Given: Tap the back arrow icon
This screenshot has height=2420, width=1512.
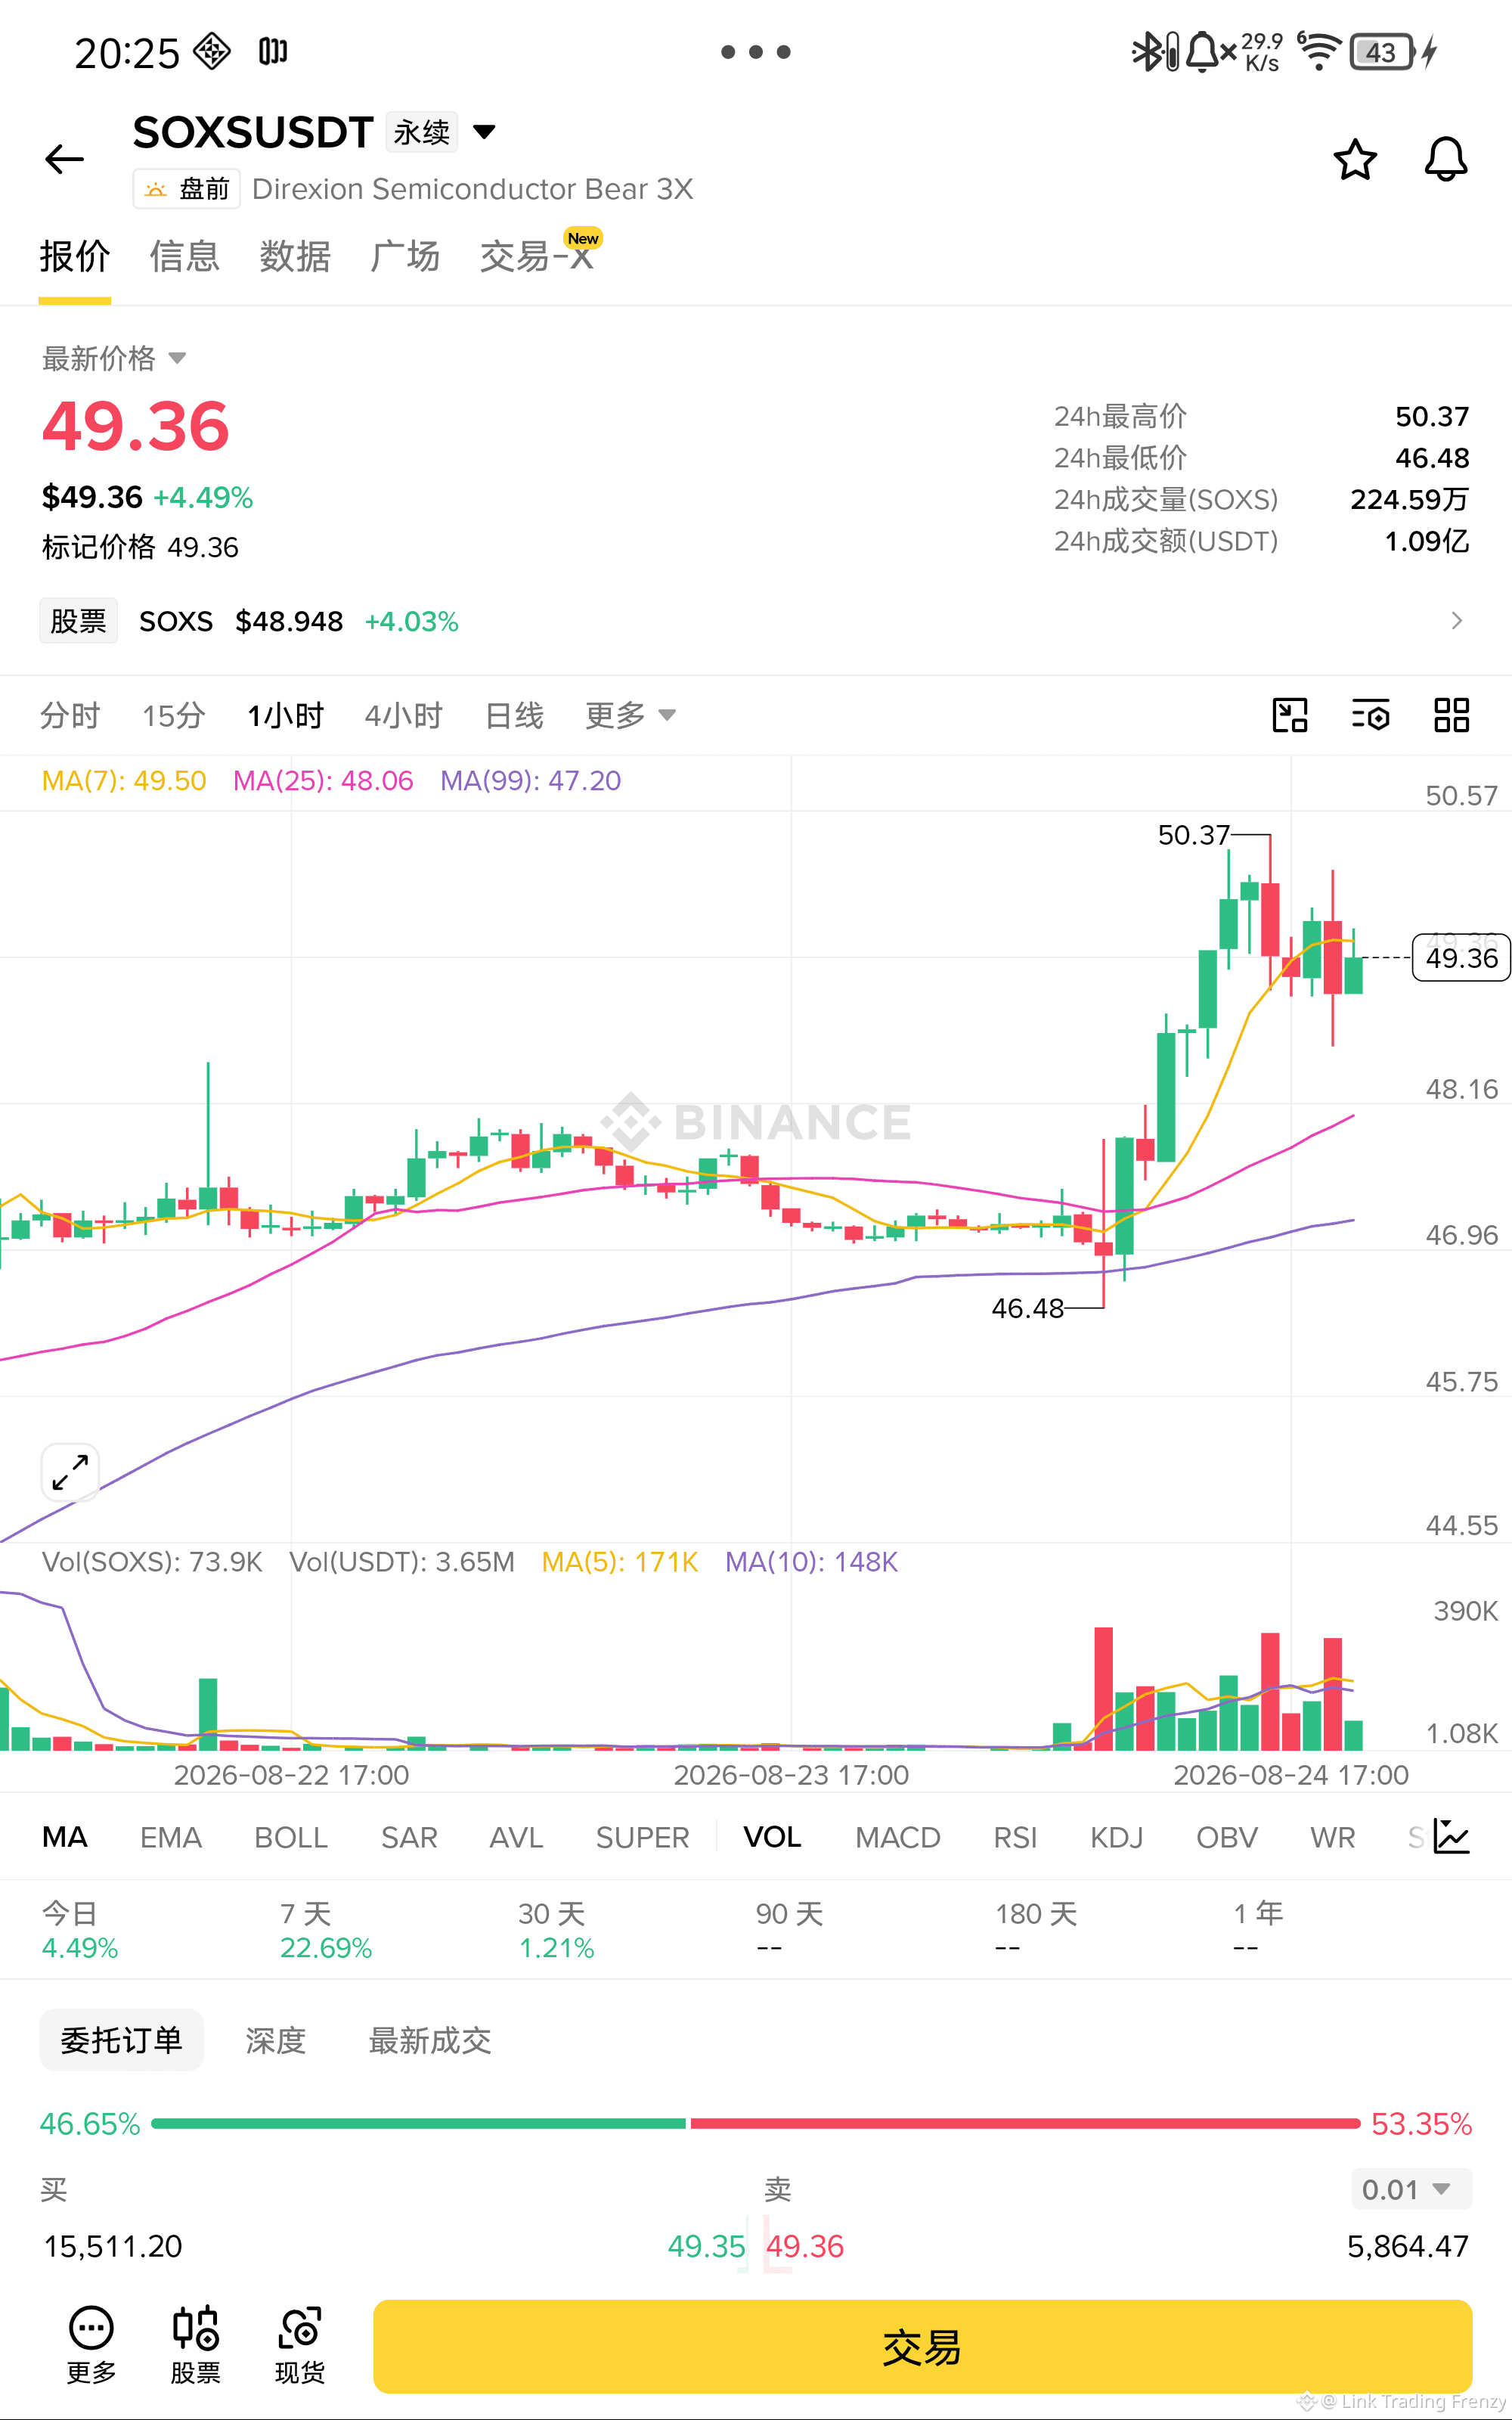Looking at the screenshot, I should pyautogui.click(x=65, y=159).
